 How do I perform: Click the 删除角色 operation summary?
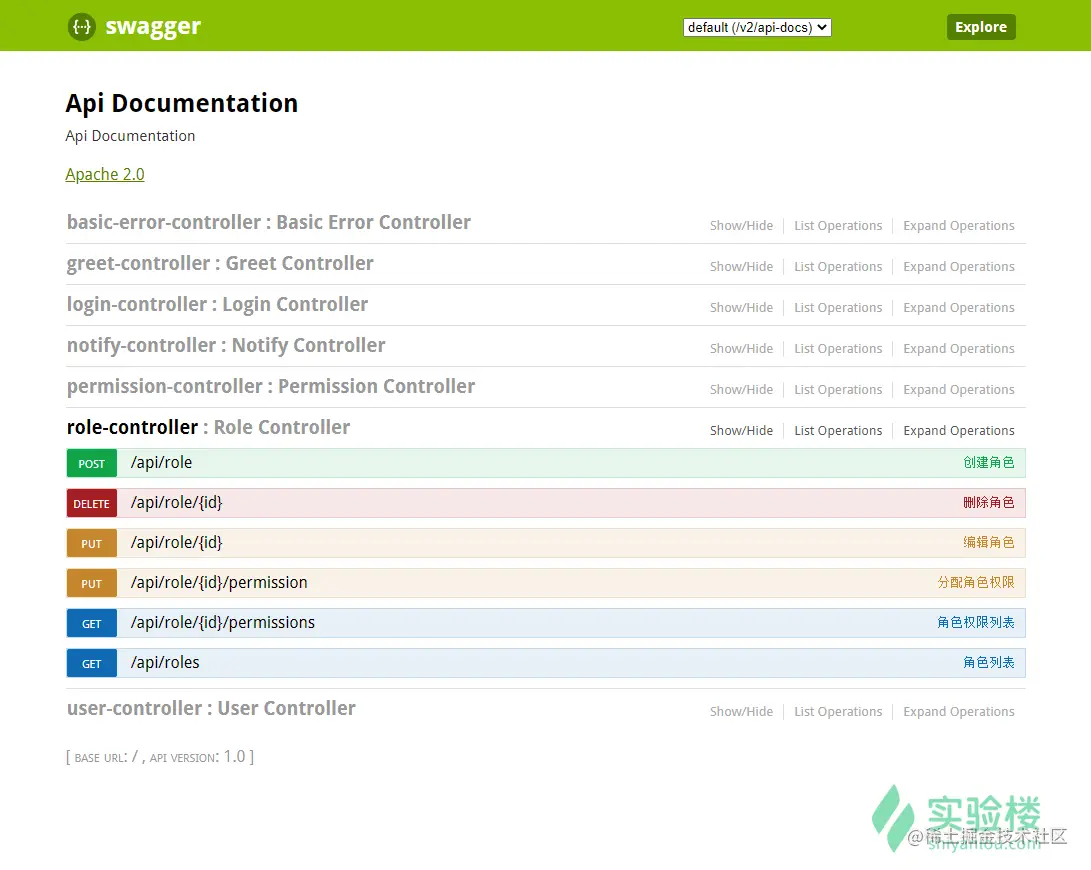(x=989, y=503)
